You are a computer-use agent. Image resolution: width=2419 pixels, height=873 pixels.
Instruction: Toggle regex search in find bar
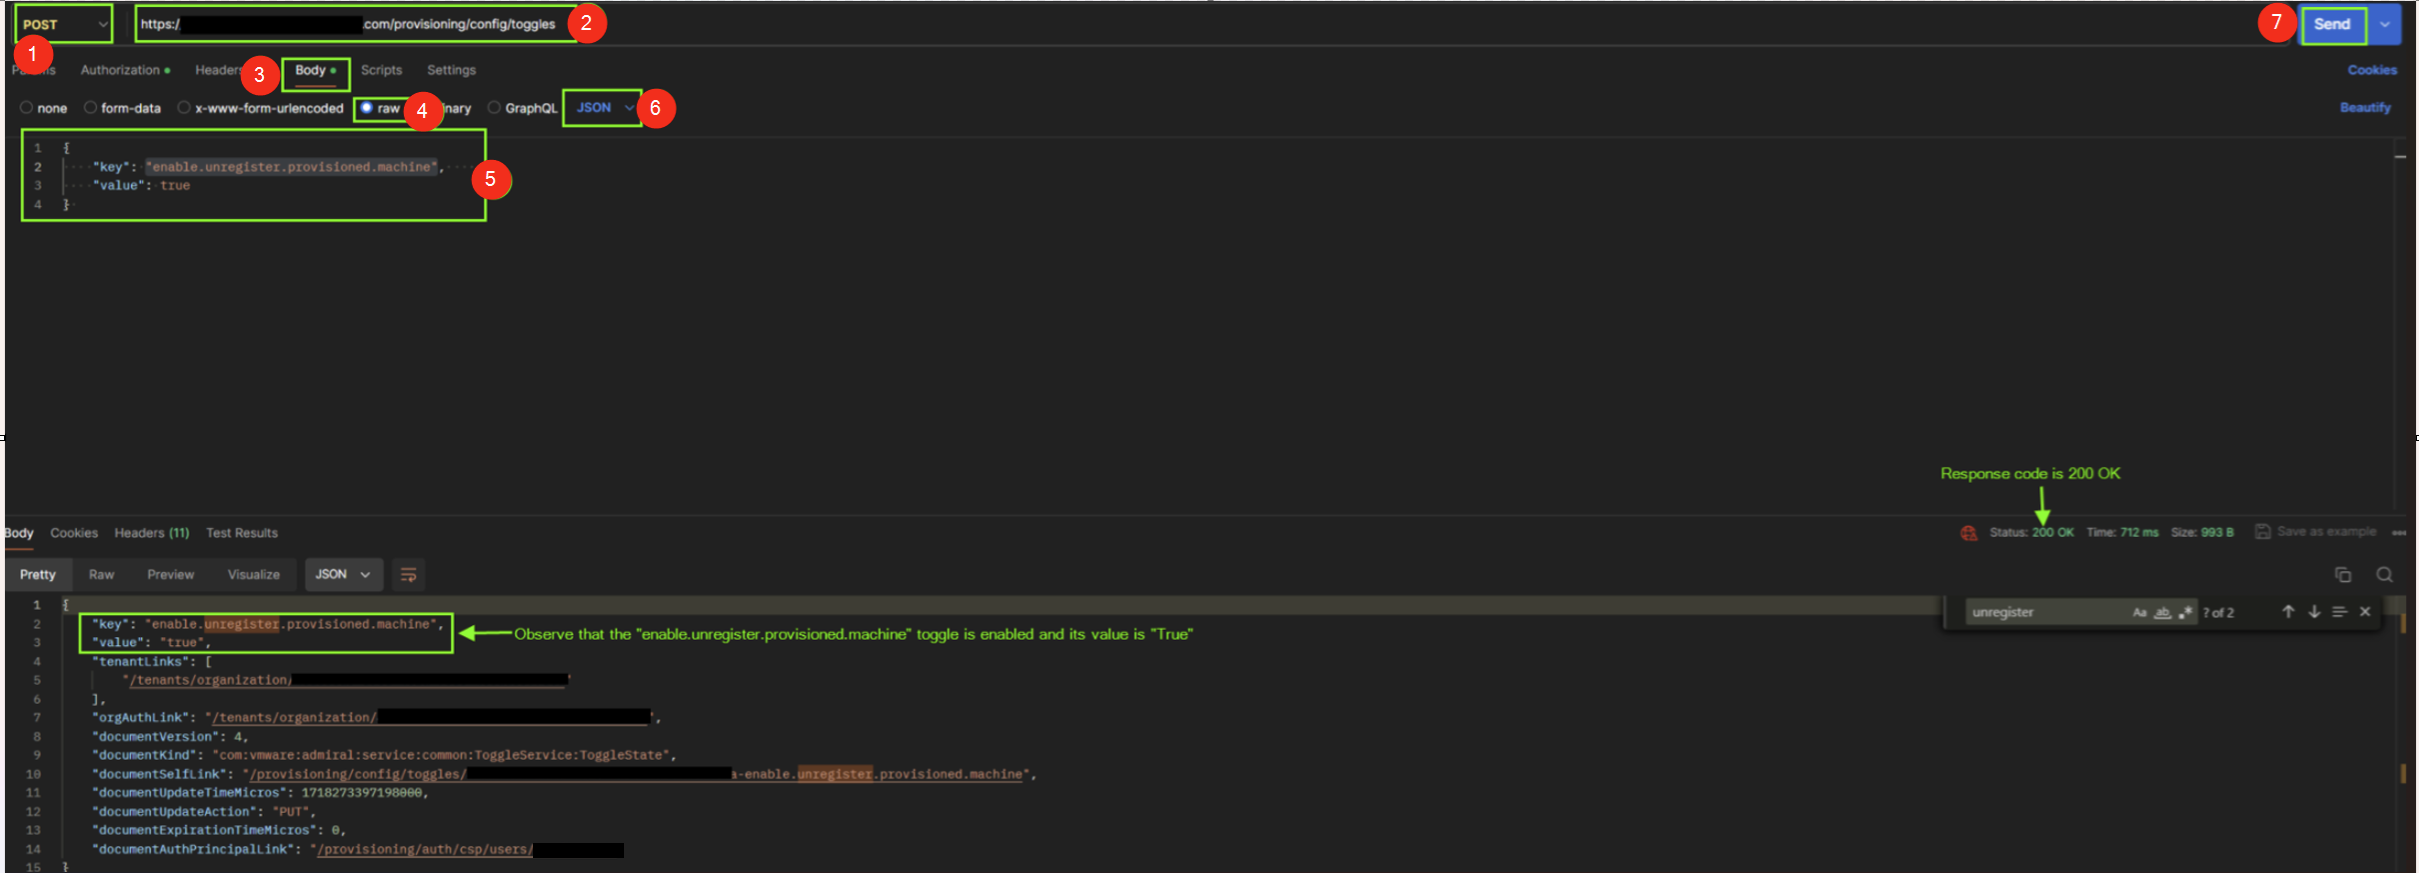[2185, 612]
